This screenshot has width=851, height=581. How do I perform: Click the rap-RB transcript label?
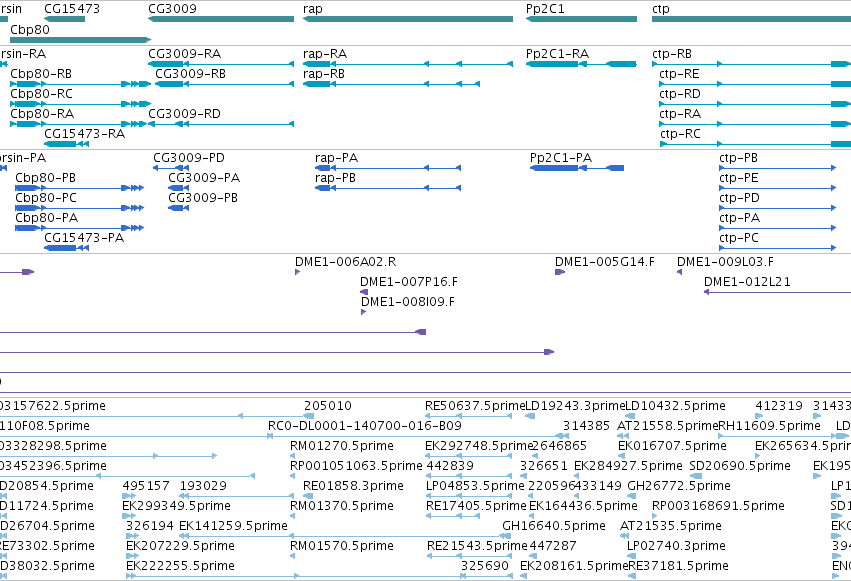pos(324,74)
